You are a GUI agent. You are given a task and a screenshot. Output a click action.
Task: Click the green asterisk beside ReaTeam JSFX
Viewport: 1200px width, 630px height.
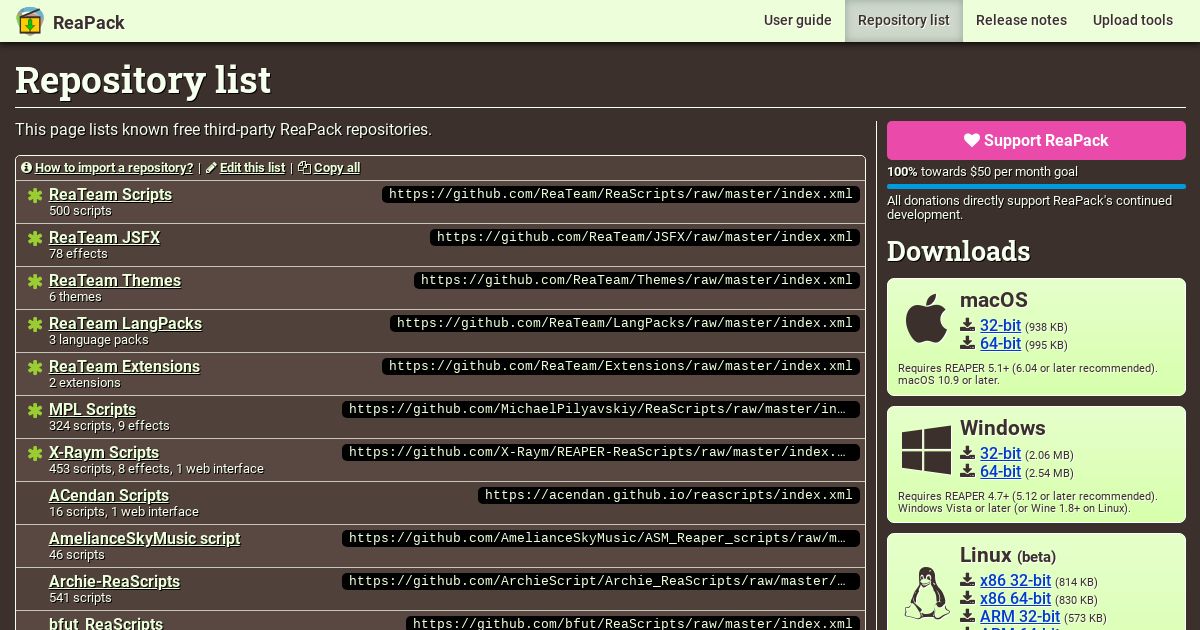pyautogui.click(x=35, y=239)
